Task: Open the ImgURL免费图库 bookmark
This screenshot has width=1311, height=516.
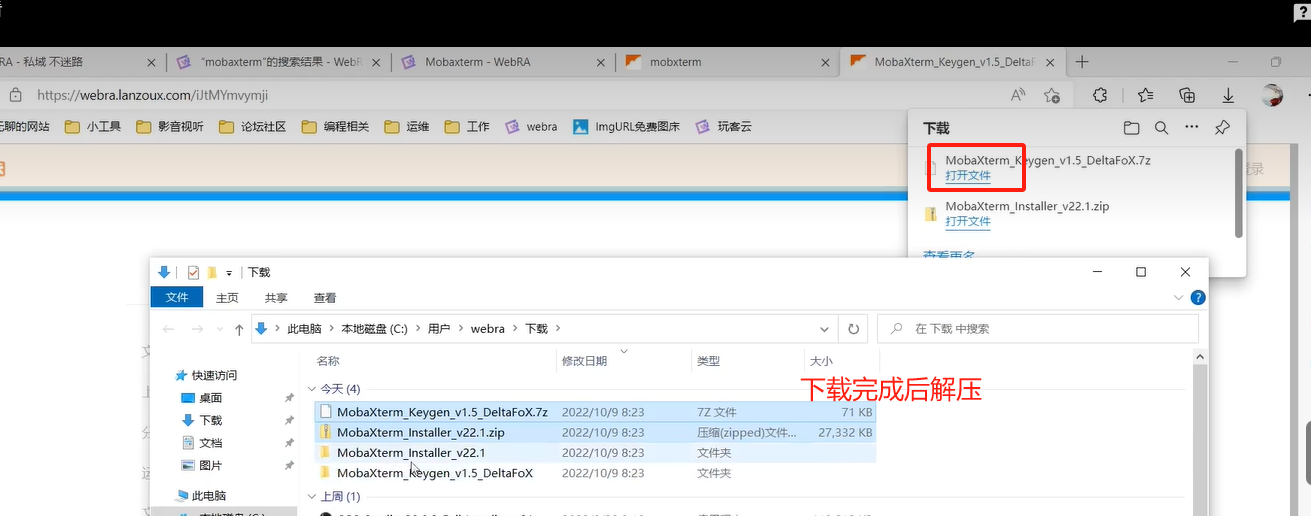Action: coord(627,127)
